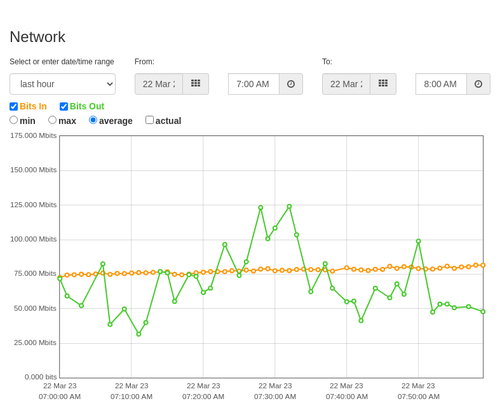
Task: Click the To time field 8:00 AM
Action: (x=441, y=84)
